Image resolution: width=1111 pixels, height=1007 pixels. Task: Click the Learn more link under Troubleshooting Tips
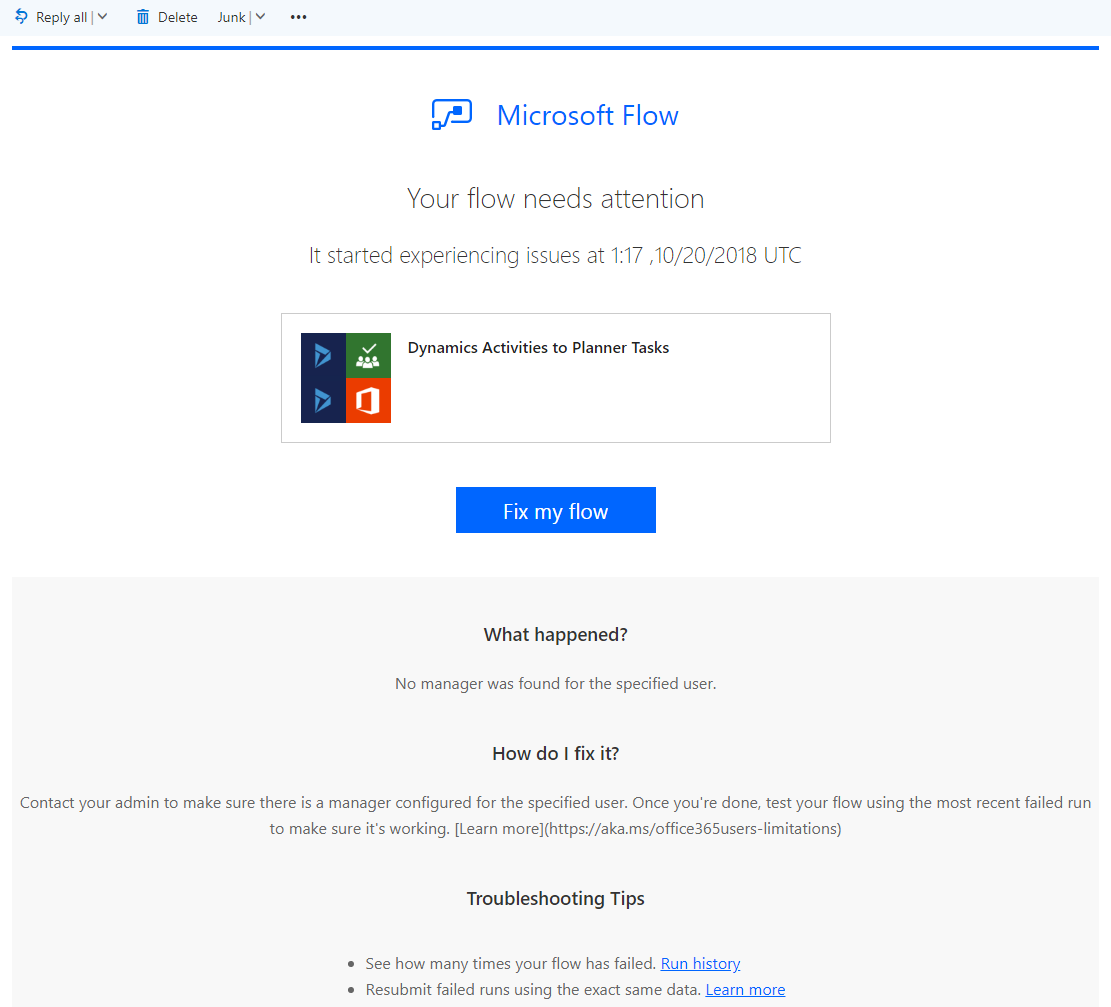tap(745, 989)
